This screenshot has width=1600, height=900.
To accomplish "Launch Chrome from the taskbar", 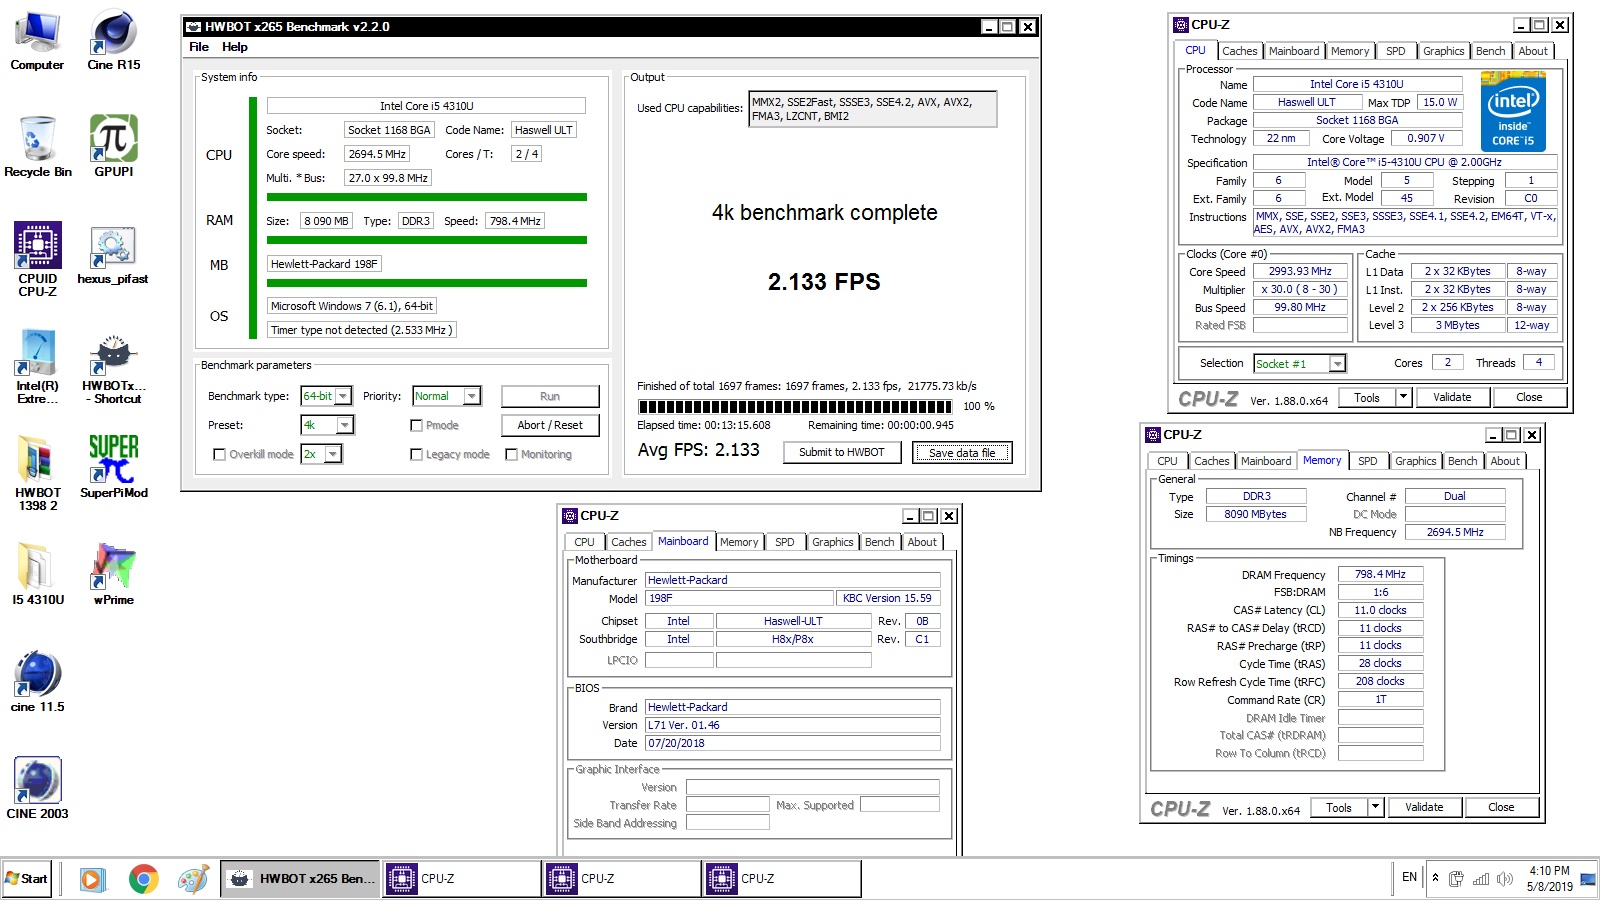I will [x=144, y=879].
